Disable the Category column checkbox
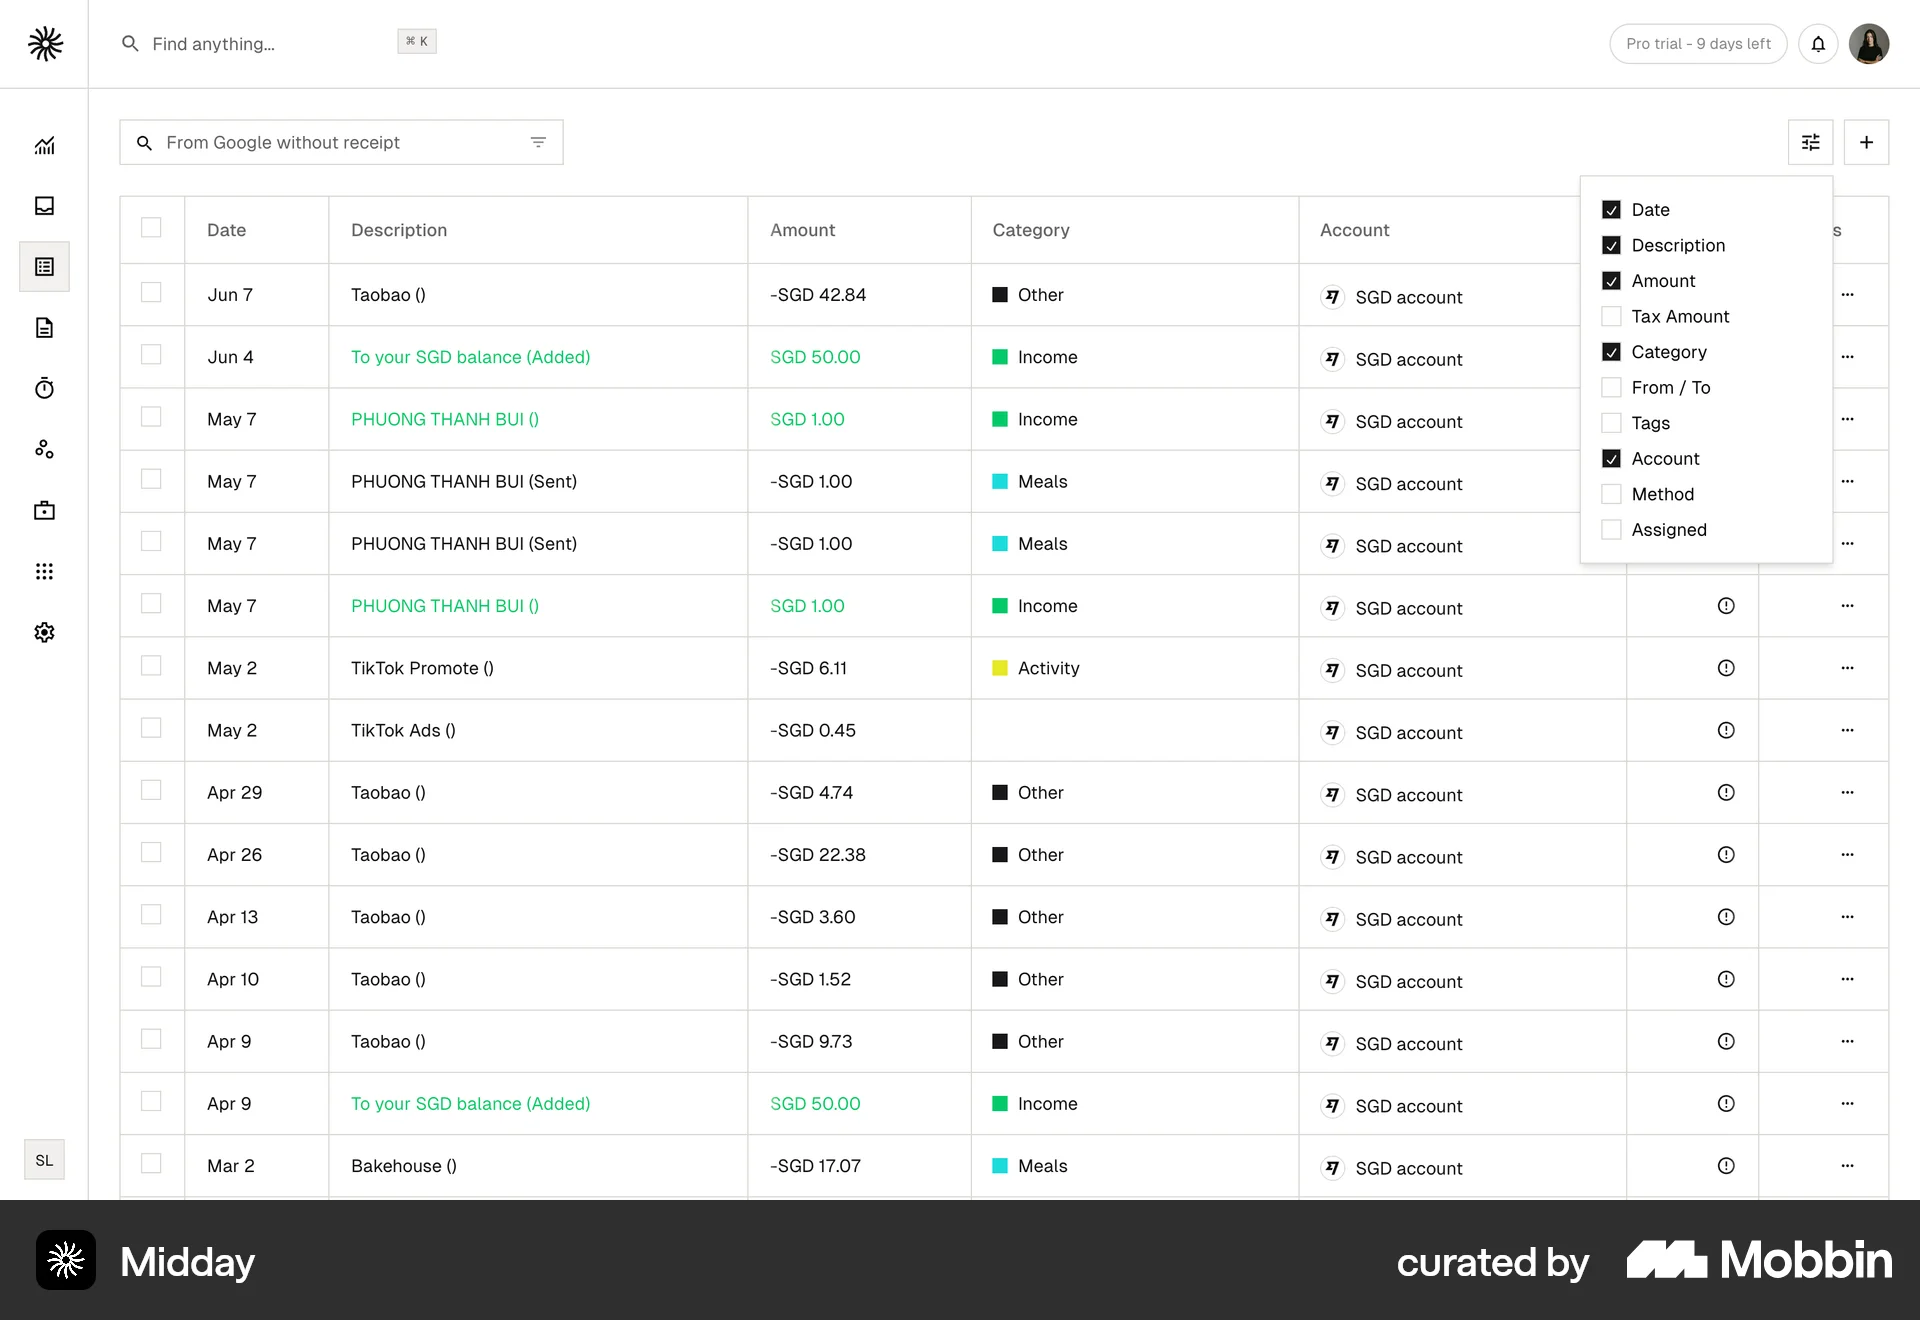The width and height of the screenshot is (1920, 1320). pyautogui.click(x=1611, y=351)
